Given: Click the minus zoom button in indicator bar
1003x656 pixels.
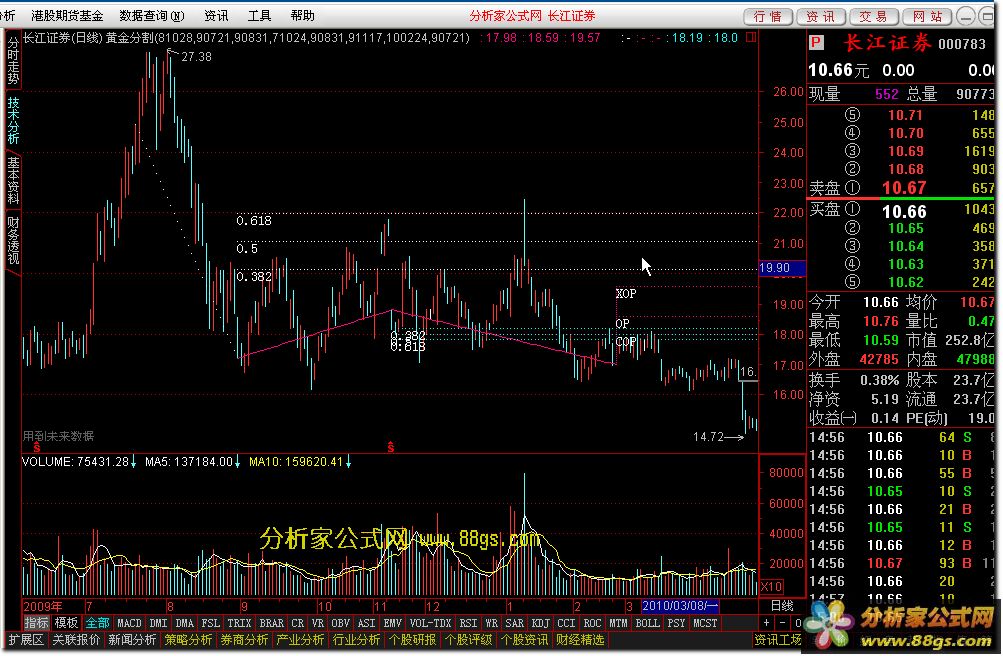Looking at the screenshot, I should click(x=782, y=623).
